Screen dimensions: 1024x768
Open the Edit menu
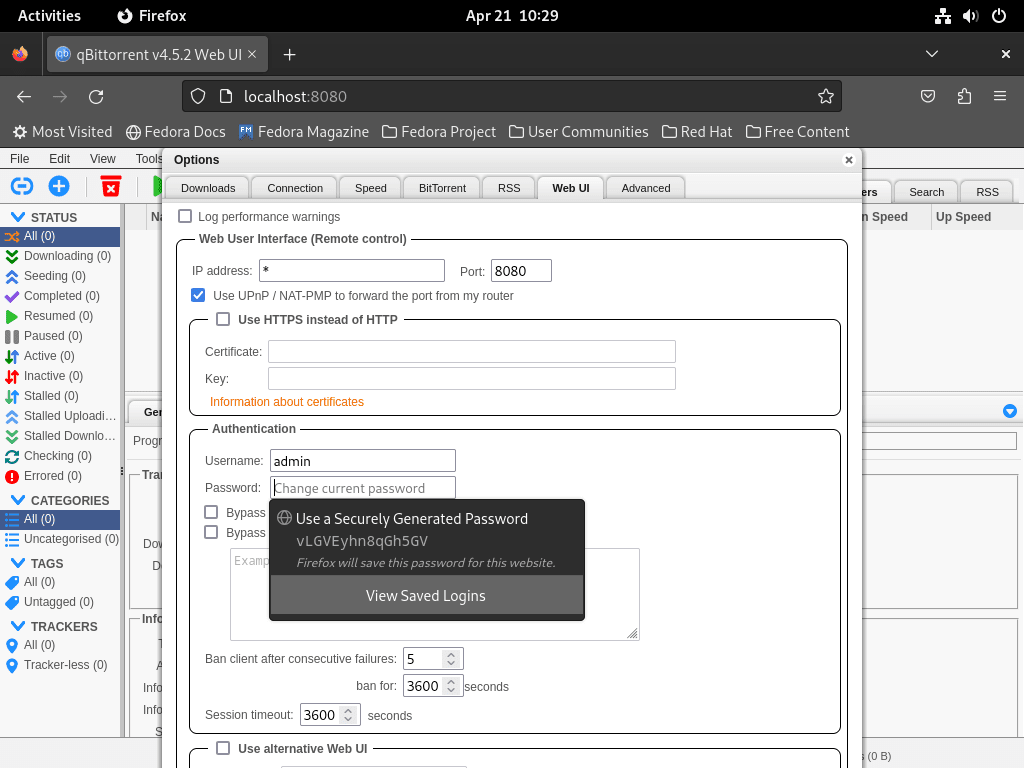point(59,158)
